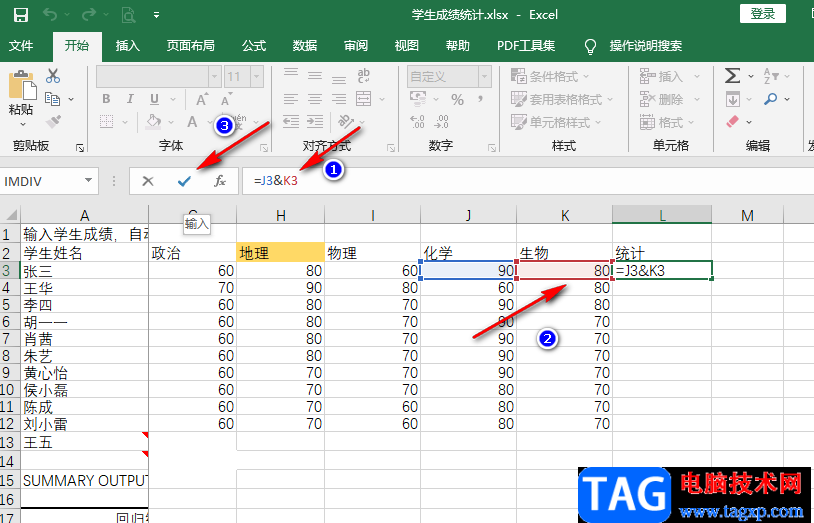This screenshot has width=814, height=523.
Task: Click cell A3 containing 张三
Action: [85, 271]
